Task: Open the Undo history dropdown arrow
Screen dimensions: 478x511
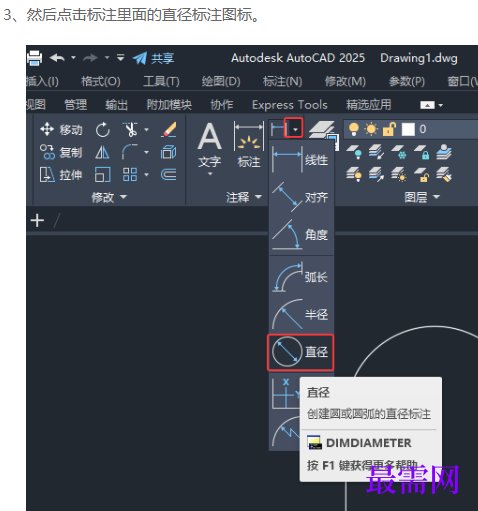Action: point(73,58)
